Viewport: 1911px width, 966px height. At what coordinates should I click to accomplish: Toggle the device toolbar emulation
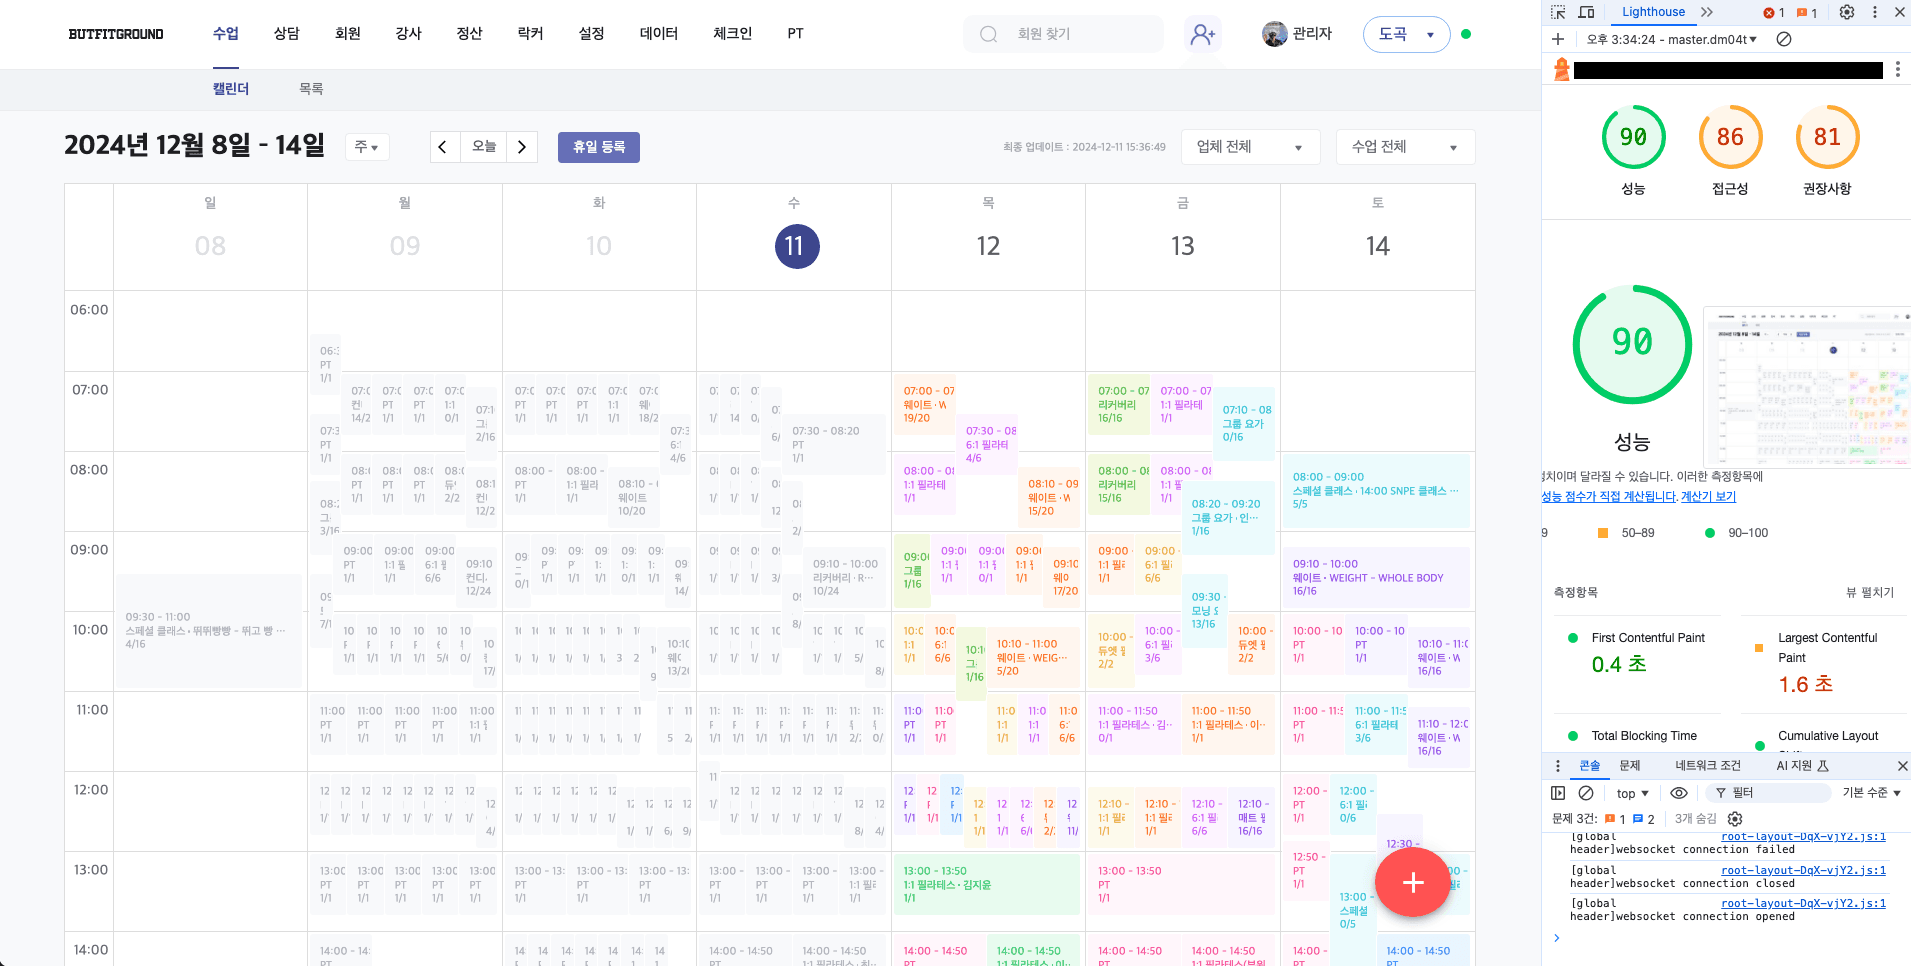pos(1586,12)
